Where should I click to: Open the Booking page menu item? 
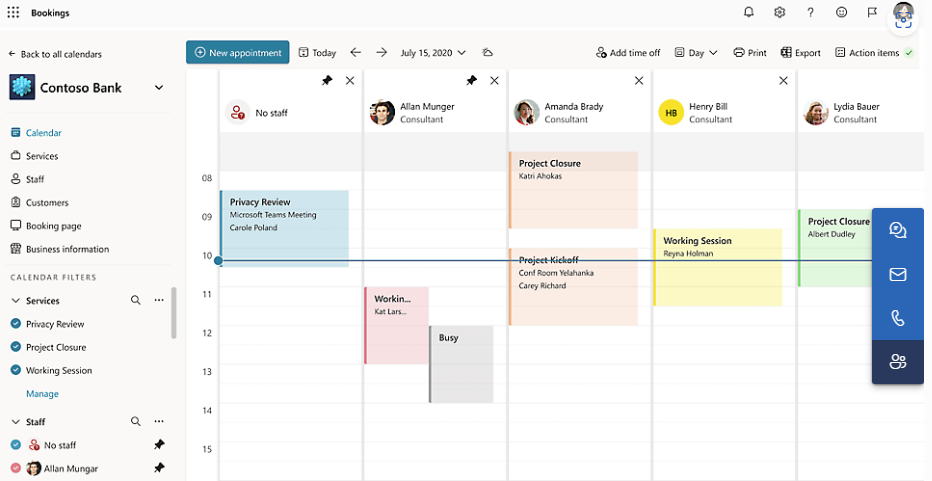click(x=53, y=226)
